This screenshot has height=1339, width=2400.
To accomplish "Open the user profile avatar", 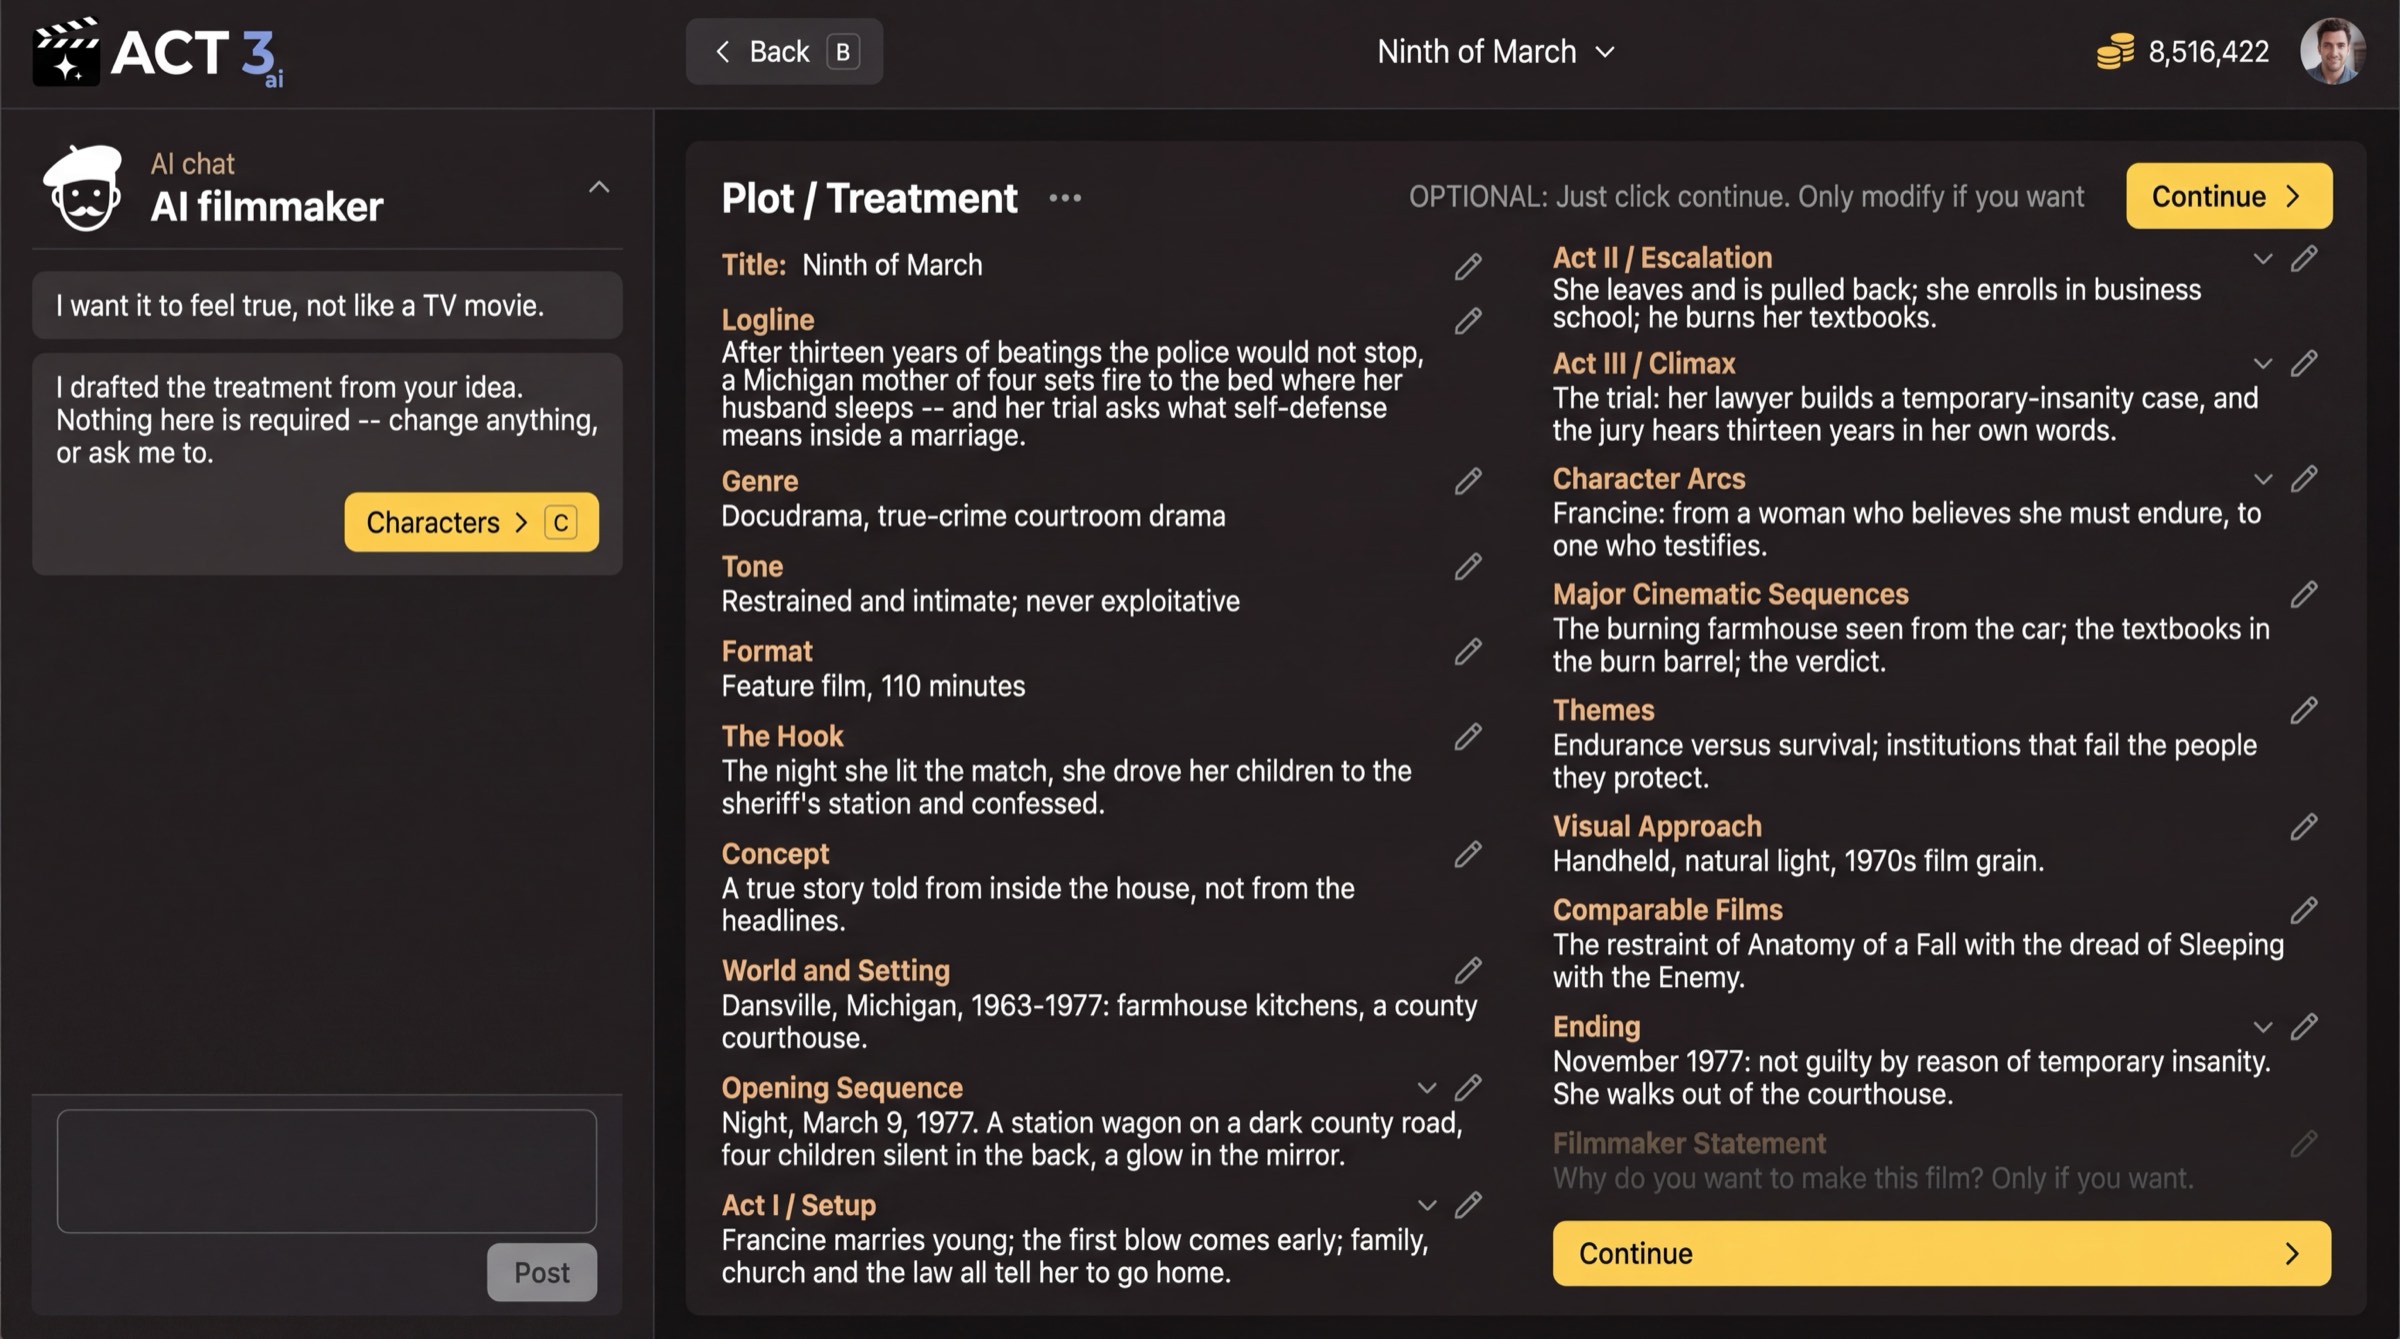I will point(2333,51).
